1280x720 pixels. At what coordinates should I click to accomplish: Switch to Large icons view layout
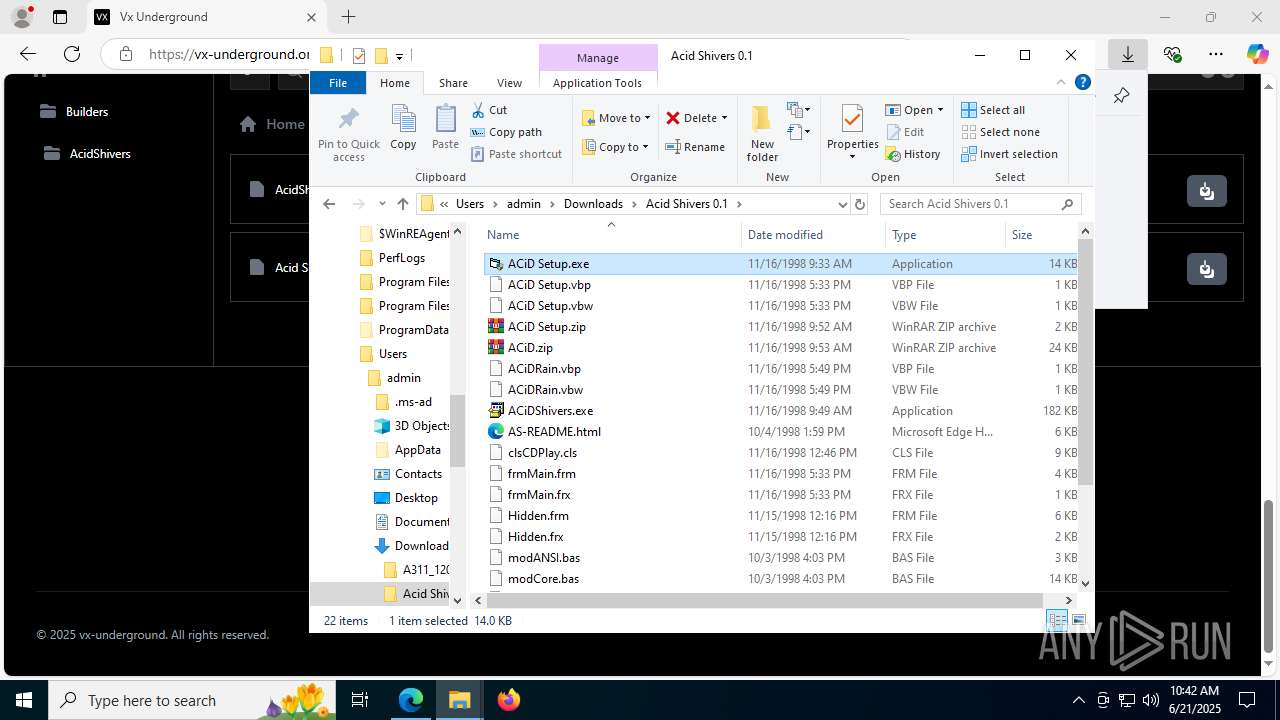pos(1079,621)
